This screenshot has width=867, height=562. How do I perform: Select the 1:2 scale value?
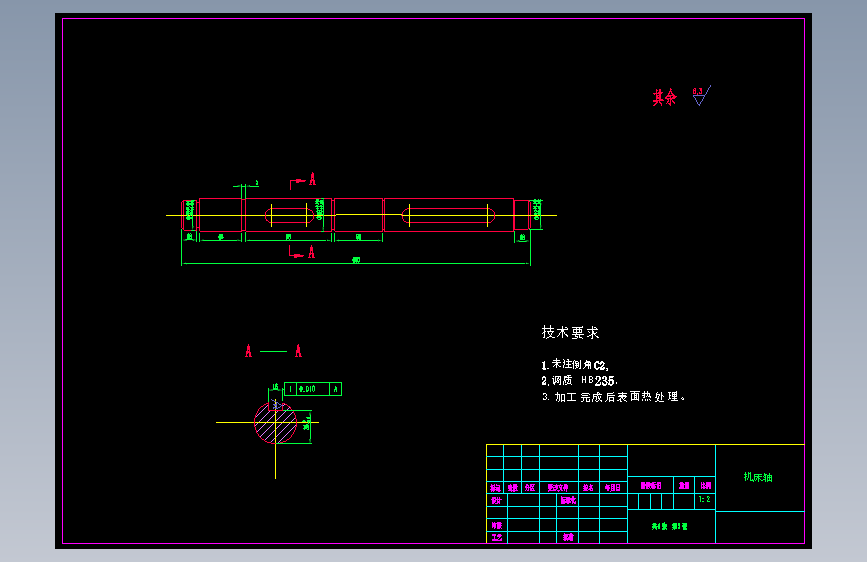tap(704, 499)
